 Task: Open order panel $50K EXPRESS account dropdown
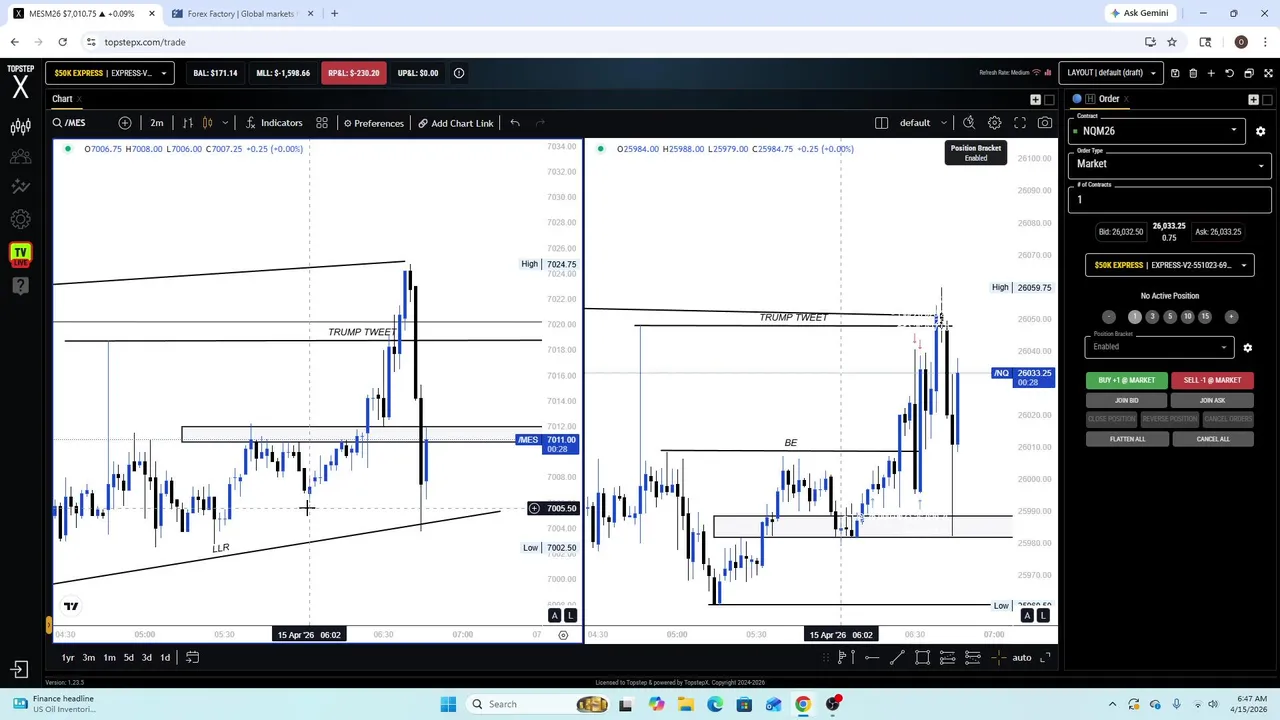coord(1170,265)
